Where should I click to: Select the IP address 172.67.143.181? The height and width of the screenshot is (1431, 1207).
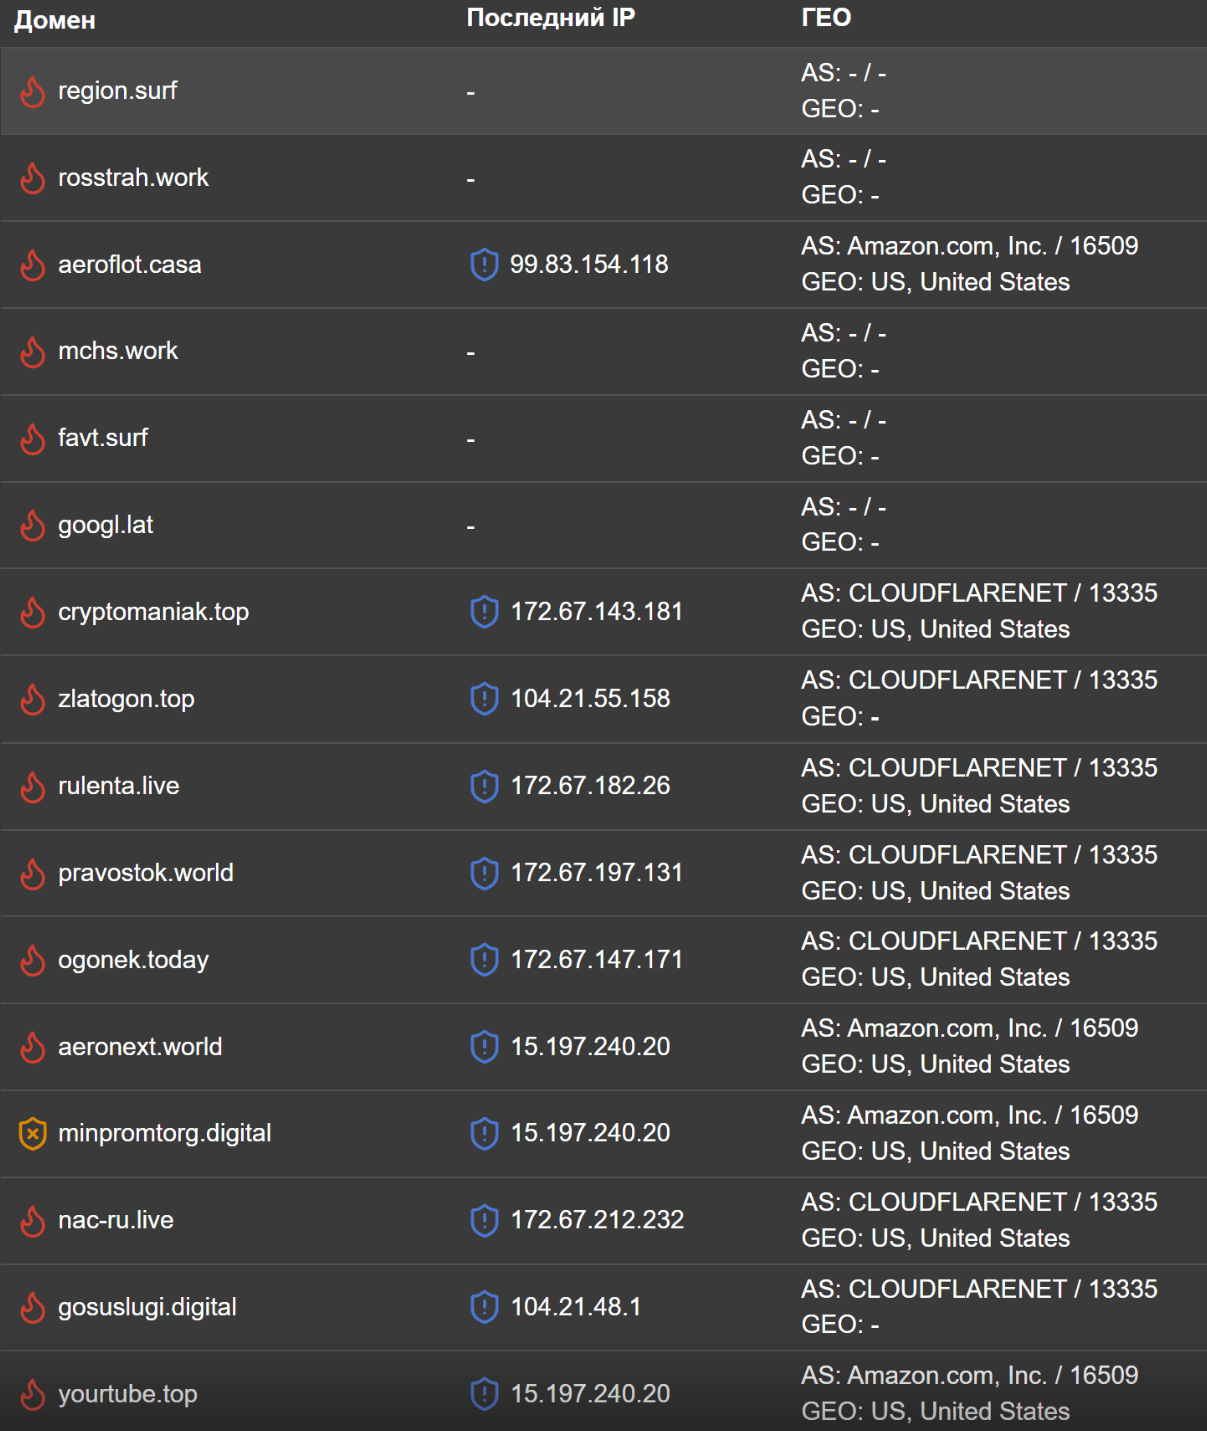pyautogui.click(x=597, y=612)
